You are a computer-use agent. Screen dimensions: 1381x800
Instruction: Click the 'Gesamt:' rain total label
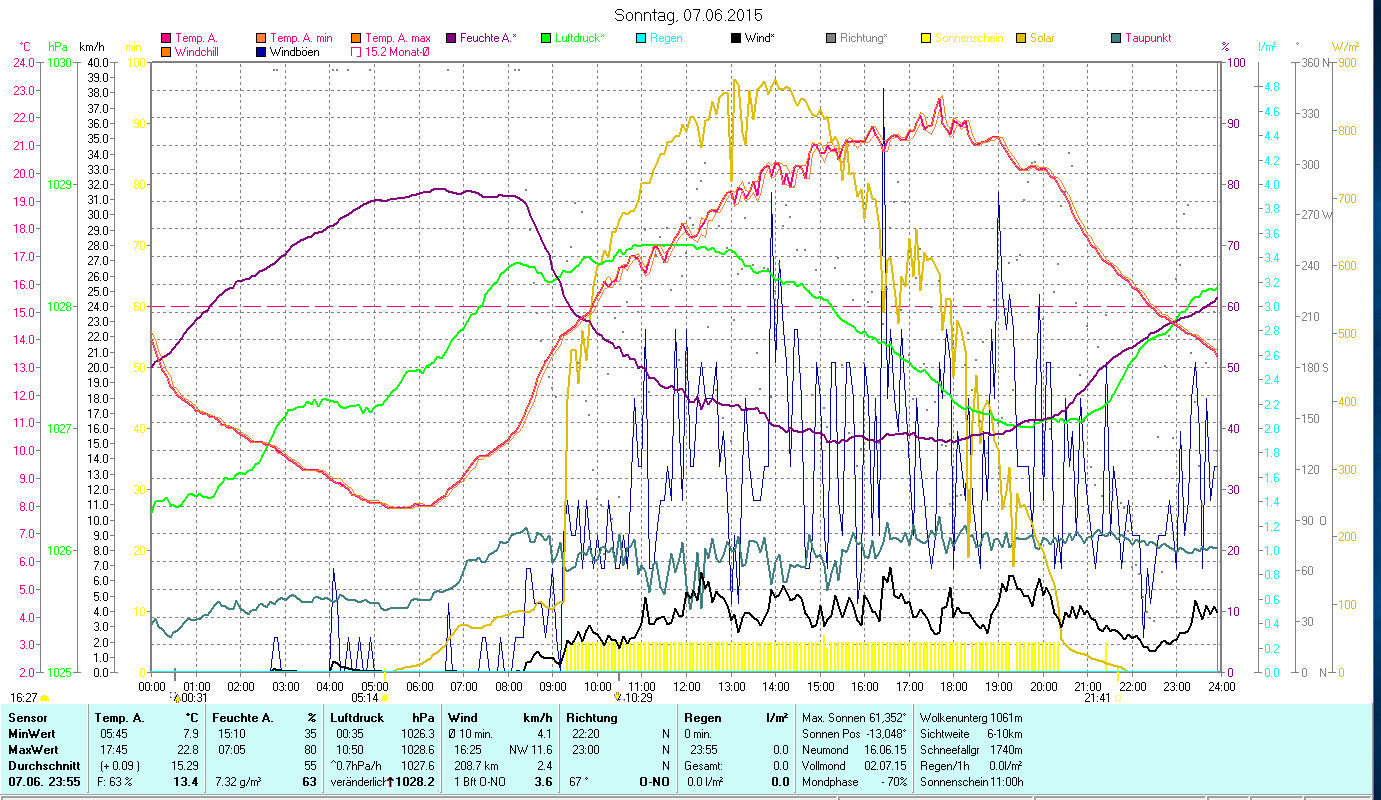coord(704,765)
